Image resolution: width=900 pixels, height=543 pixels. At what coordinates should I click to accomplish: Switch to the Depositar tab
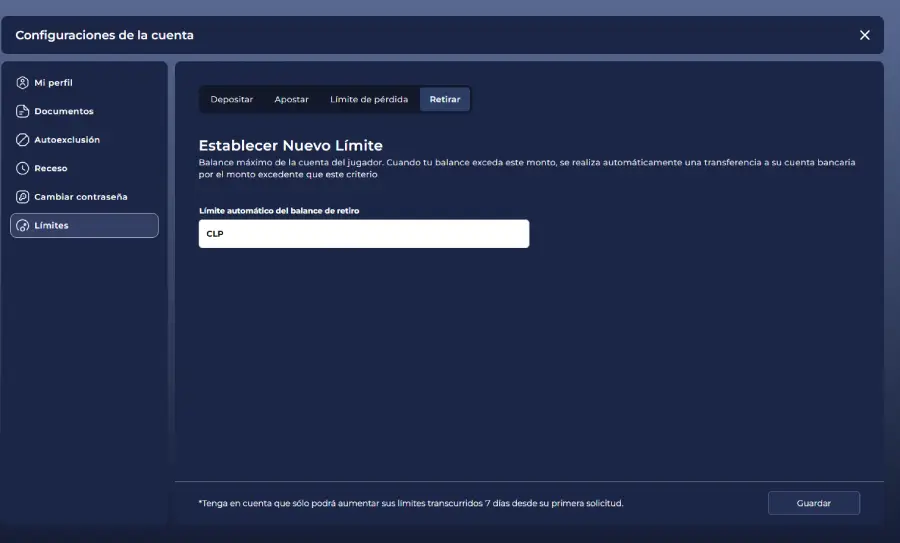pos(231,99)
